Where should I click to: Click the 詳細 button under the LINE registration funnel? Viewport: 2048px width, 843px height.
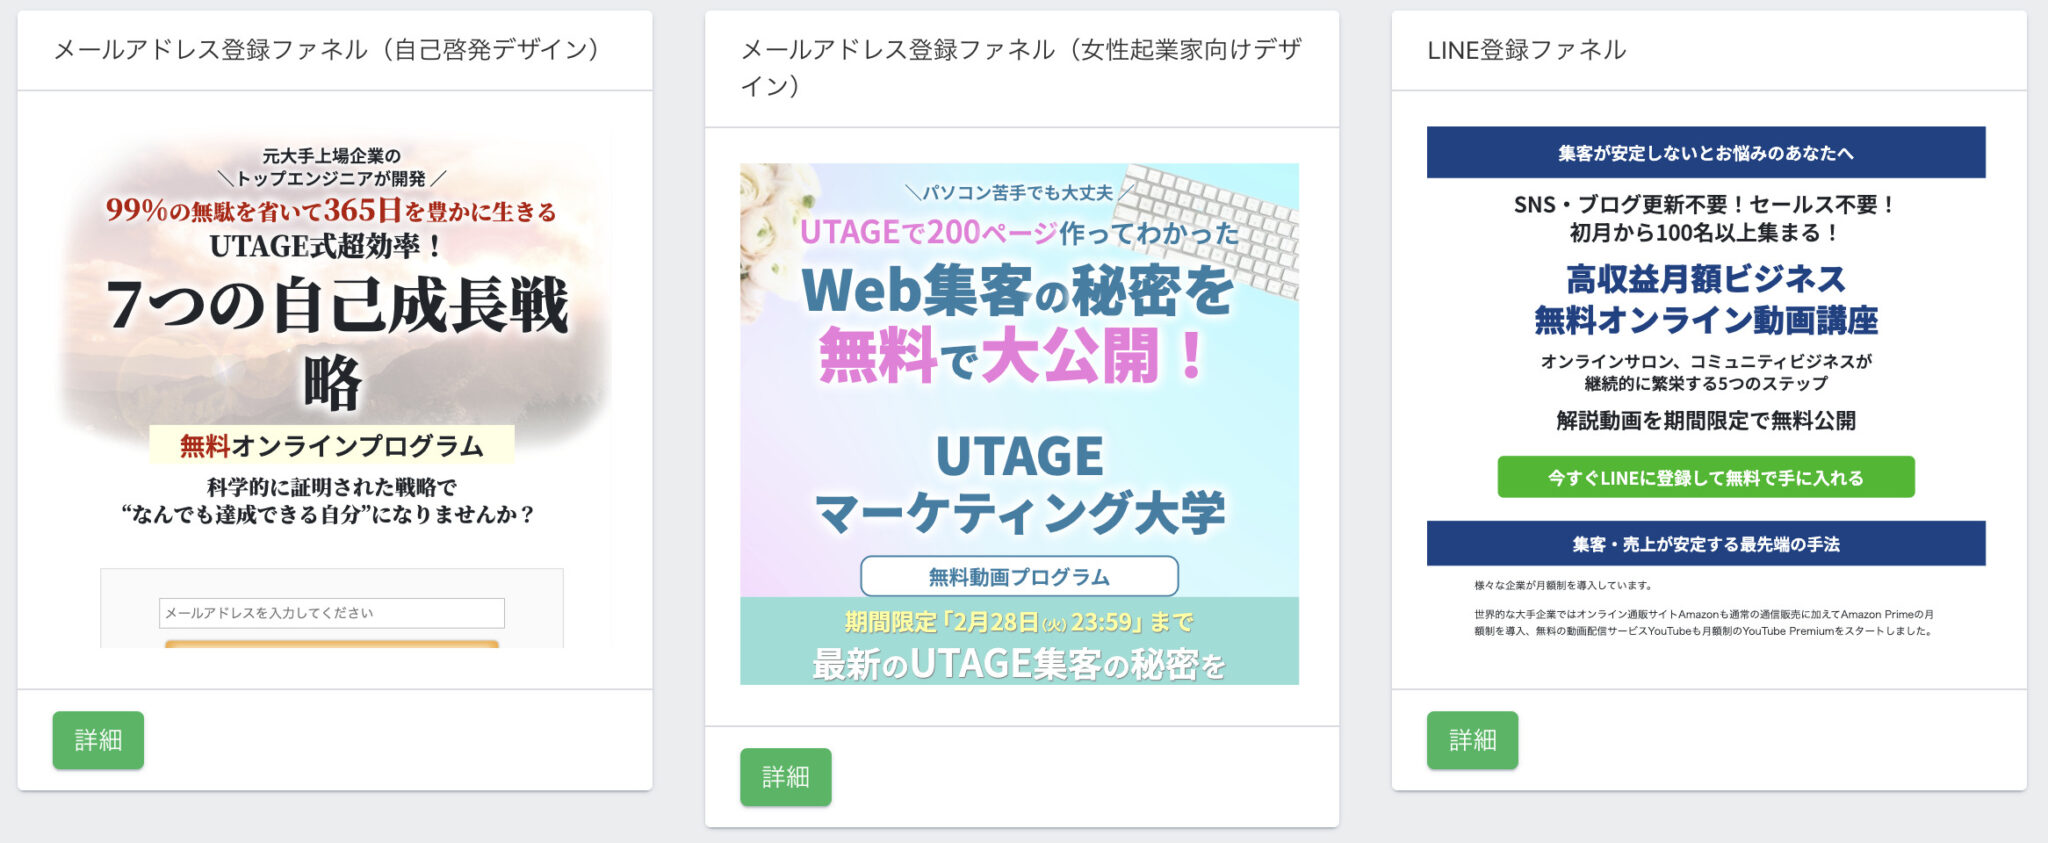coord(1473,740)
